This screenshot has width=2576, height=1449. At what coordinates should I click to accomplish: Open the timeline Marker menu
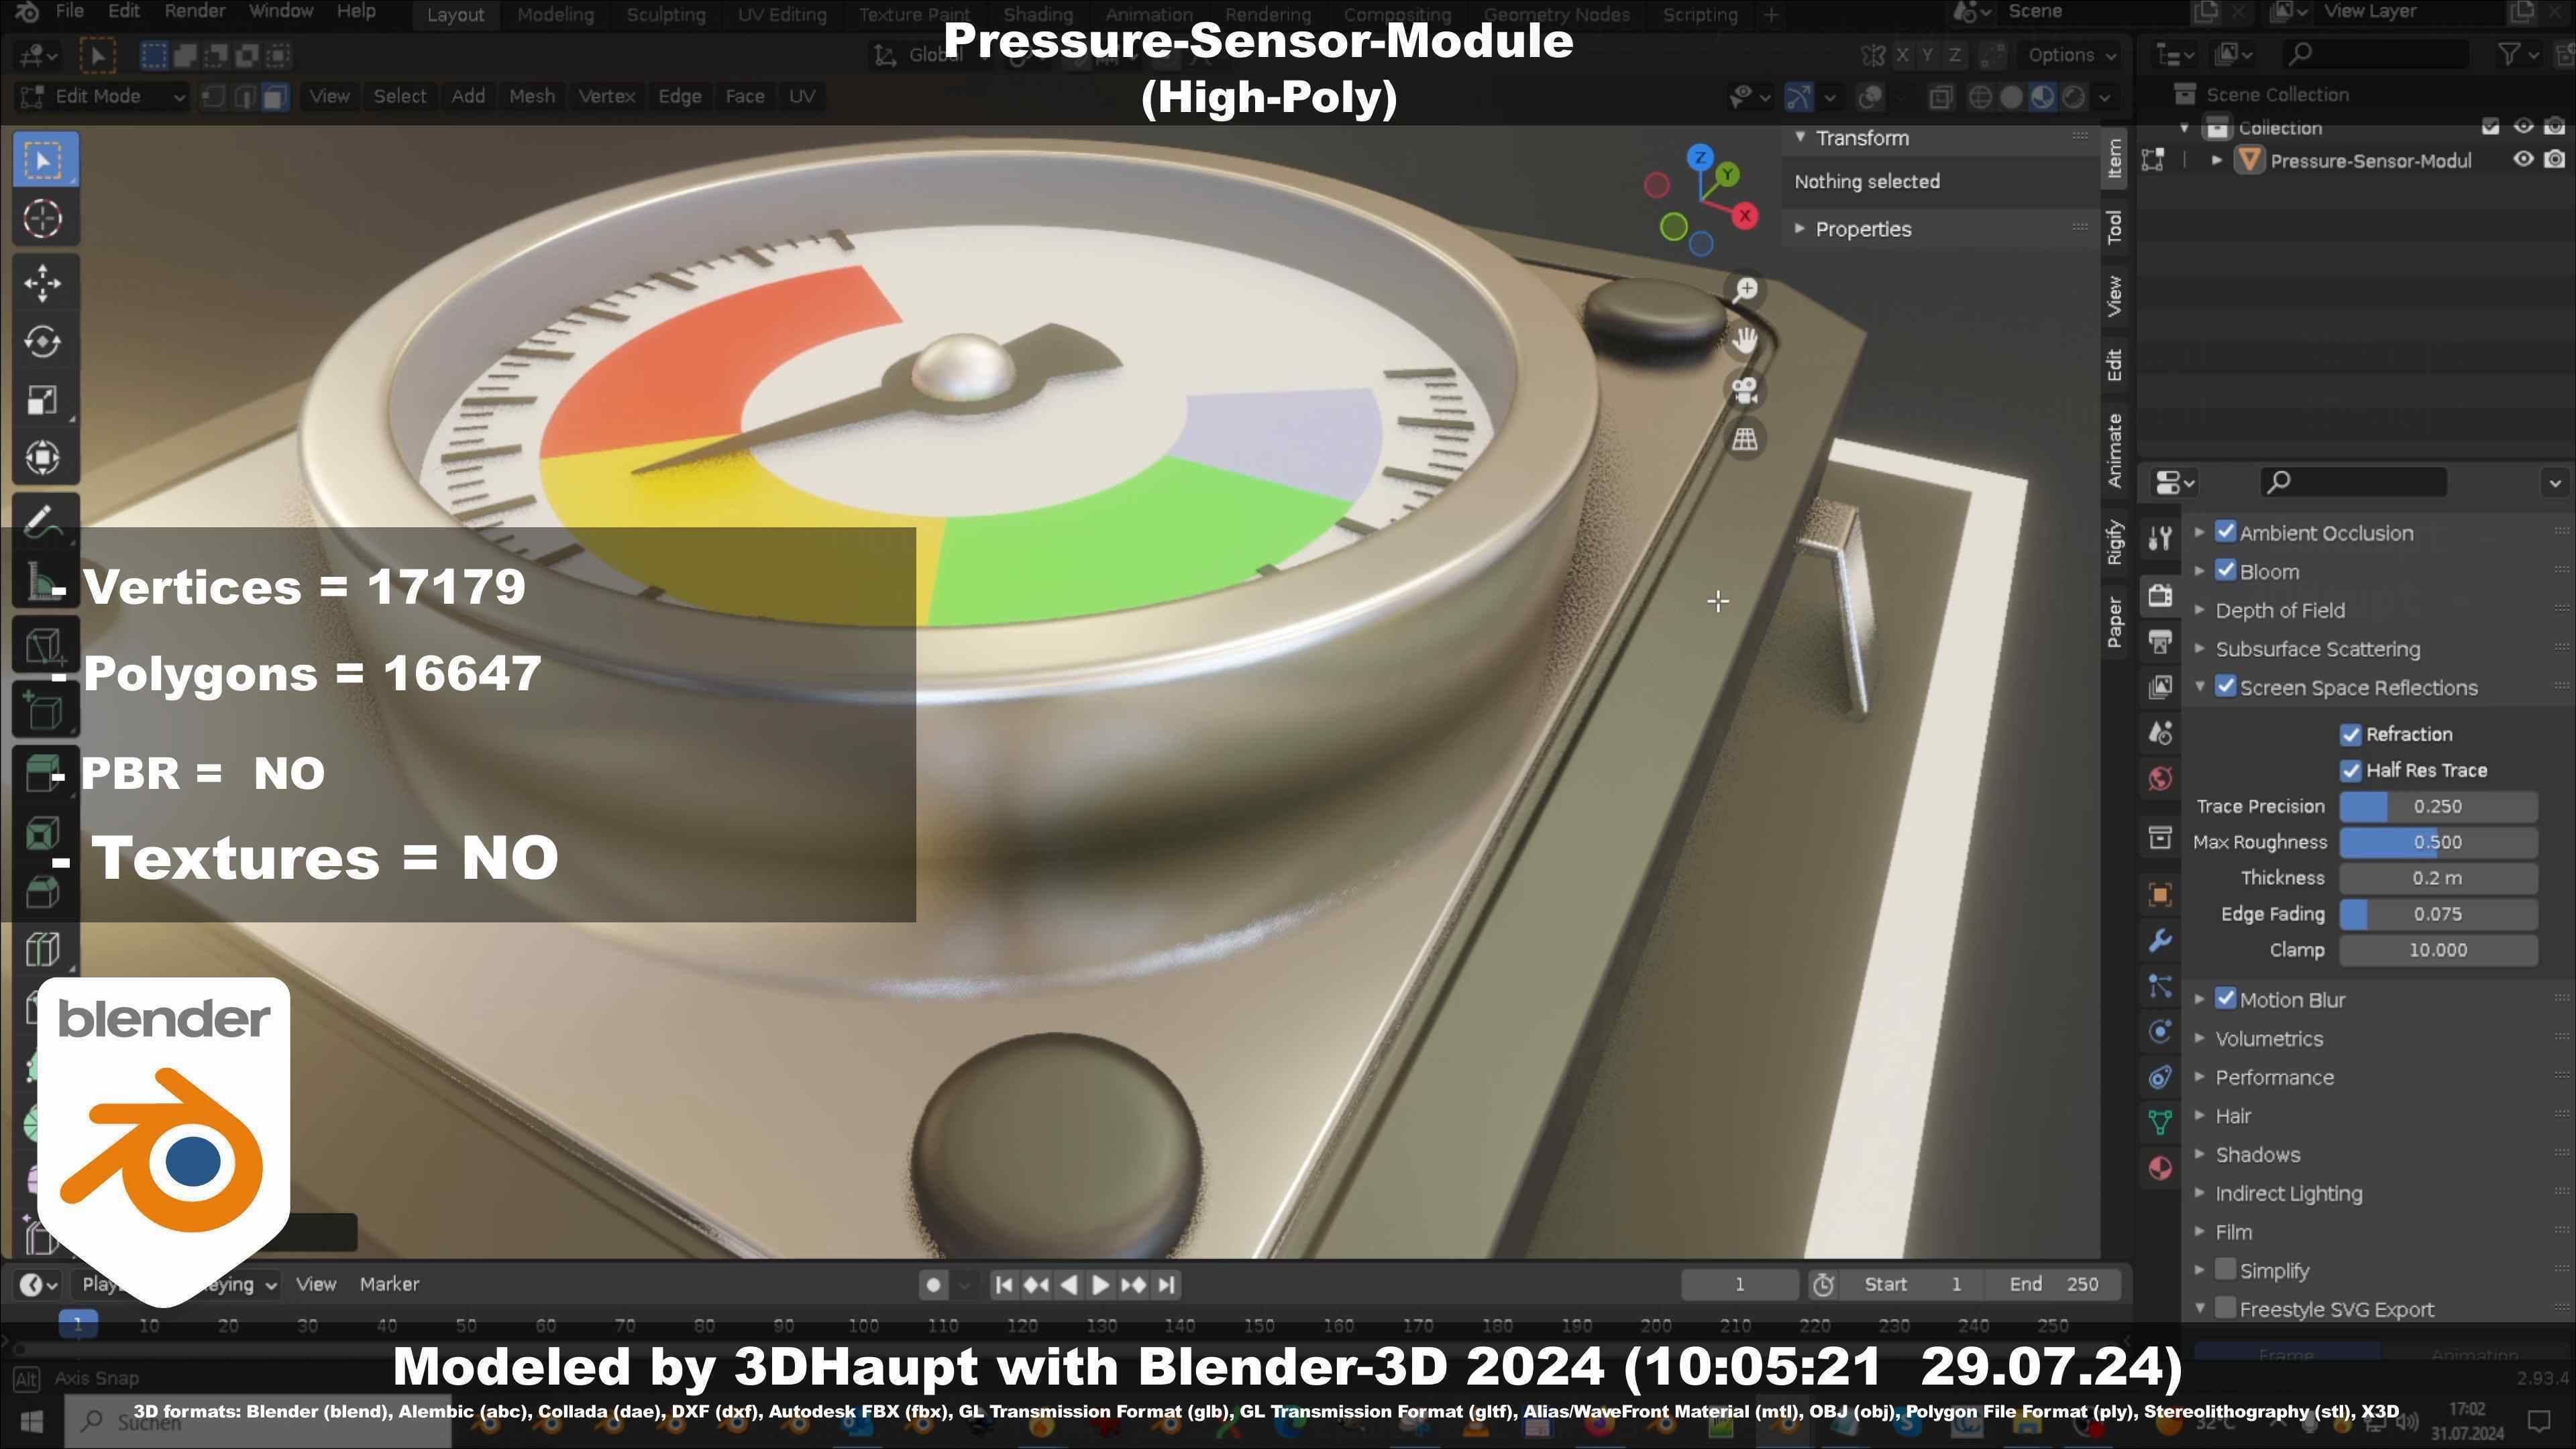[389, 1284]
